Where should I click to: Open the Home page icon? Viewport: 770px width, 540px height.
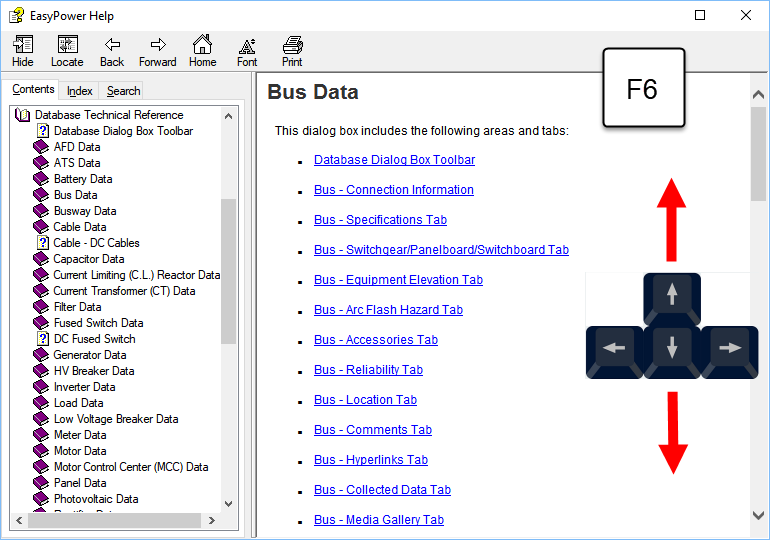point(202,46)
